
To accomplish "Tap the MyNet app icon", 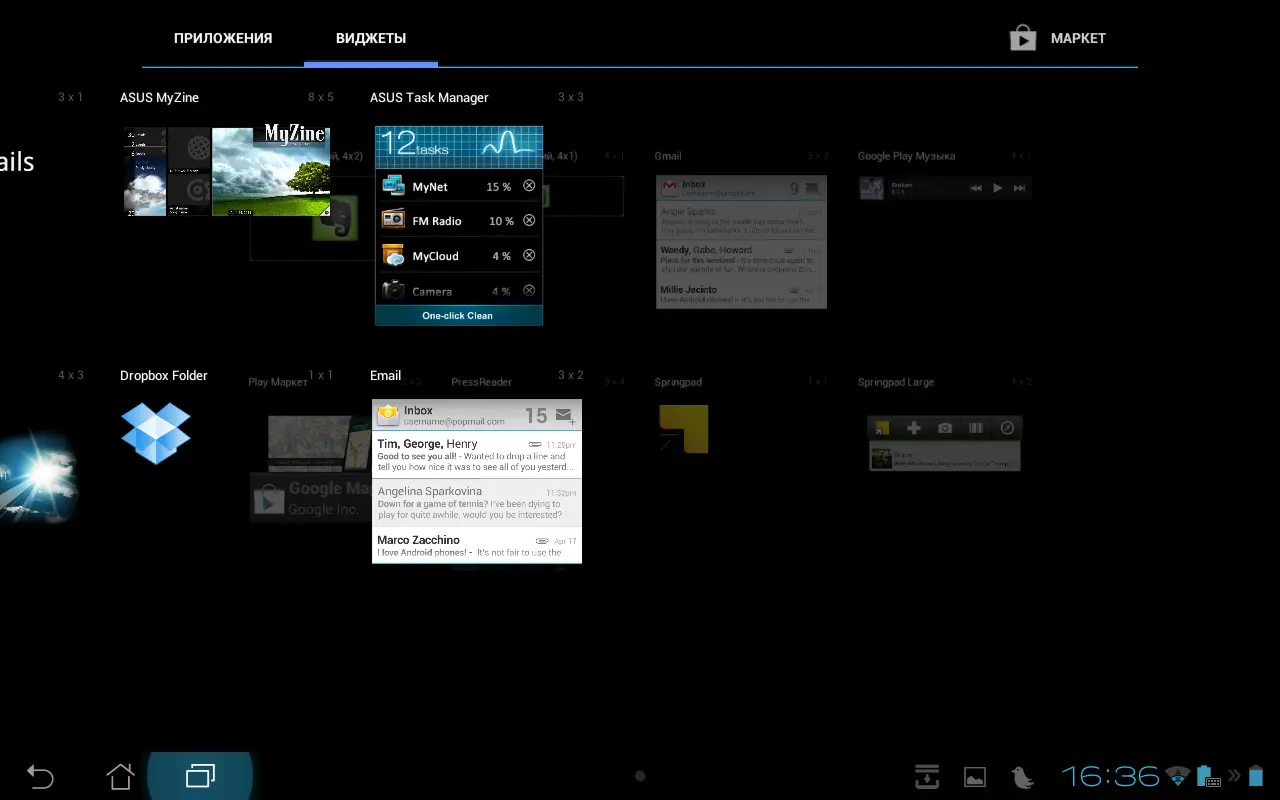I will point(393,186).
